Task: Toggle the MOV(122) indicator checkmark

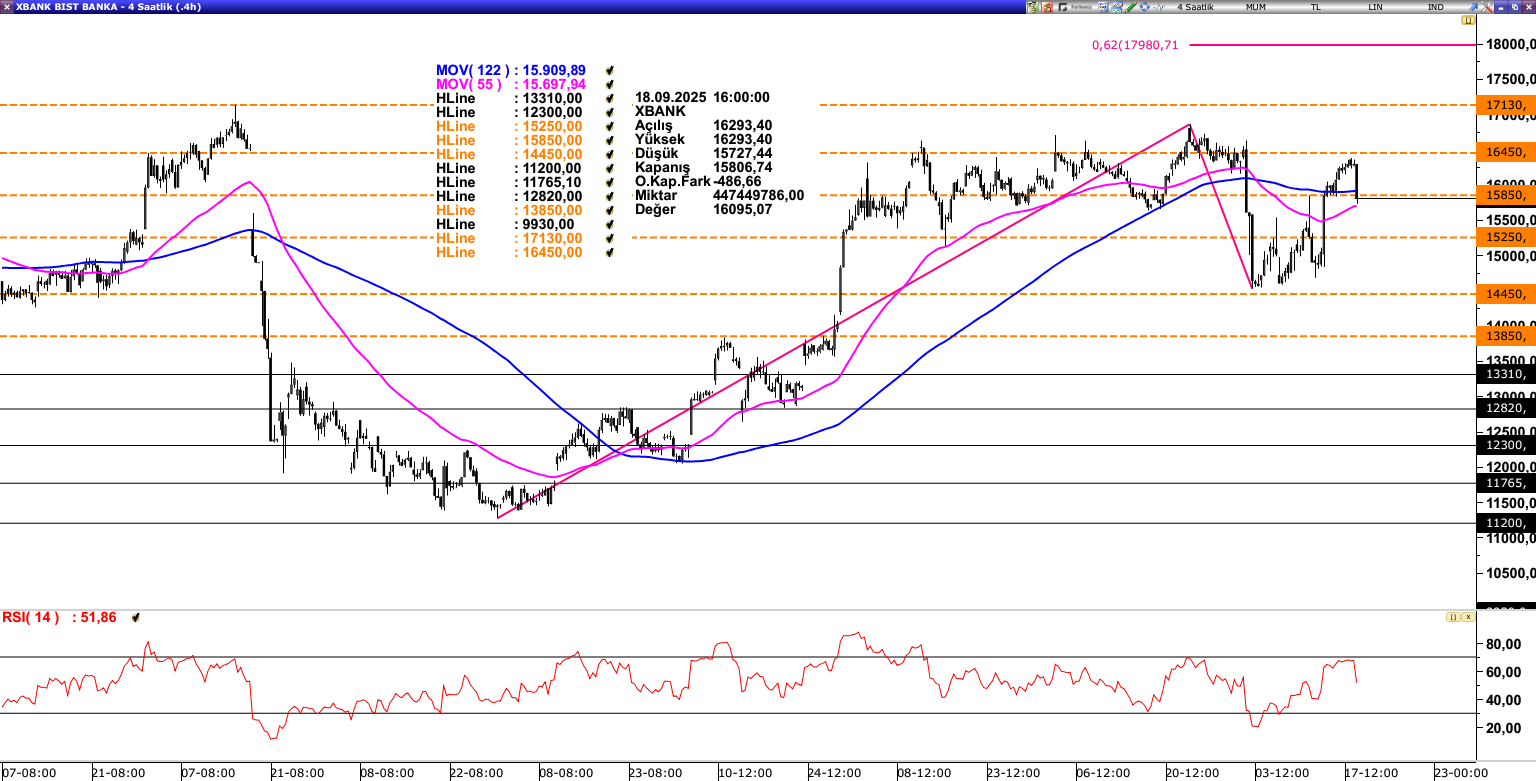Action: [x=610, y=70]
